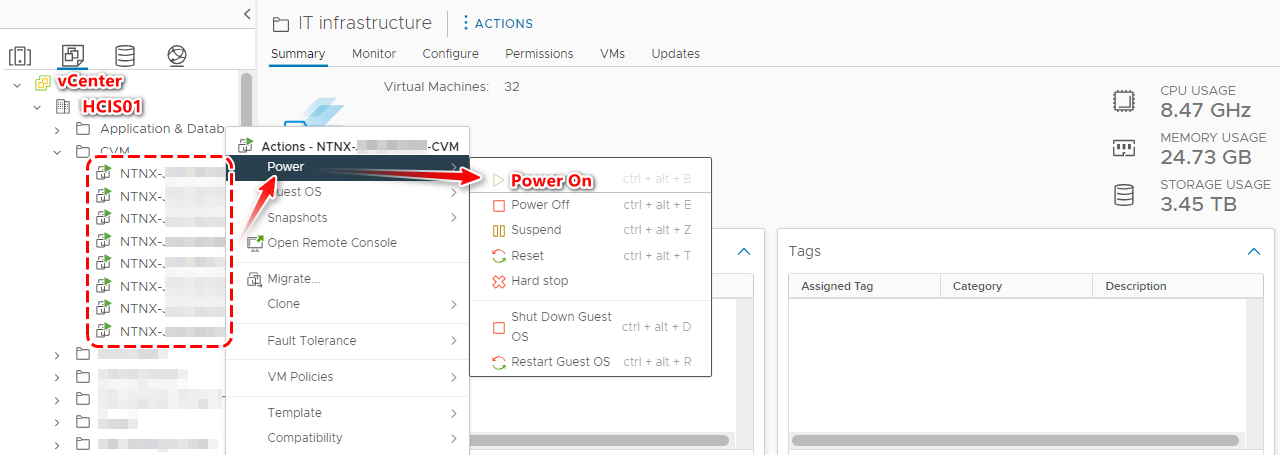1280x455 pixels.
Task: Open the Storage inventory view icon
Action: [x=124, y=56]
